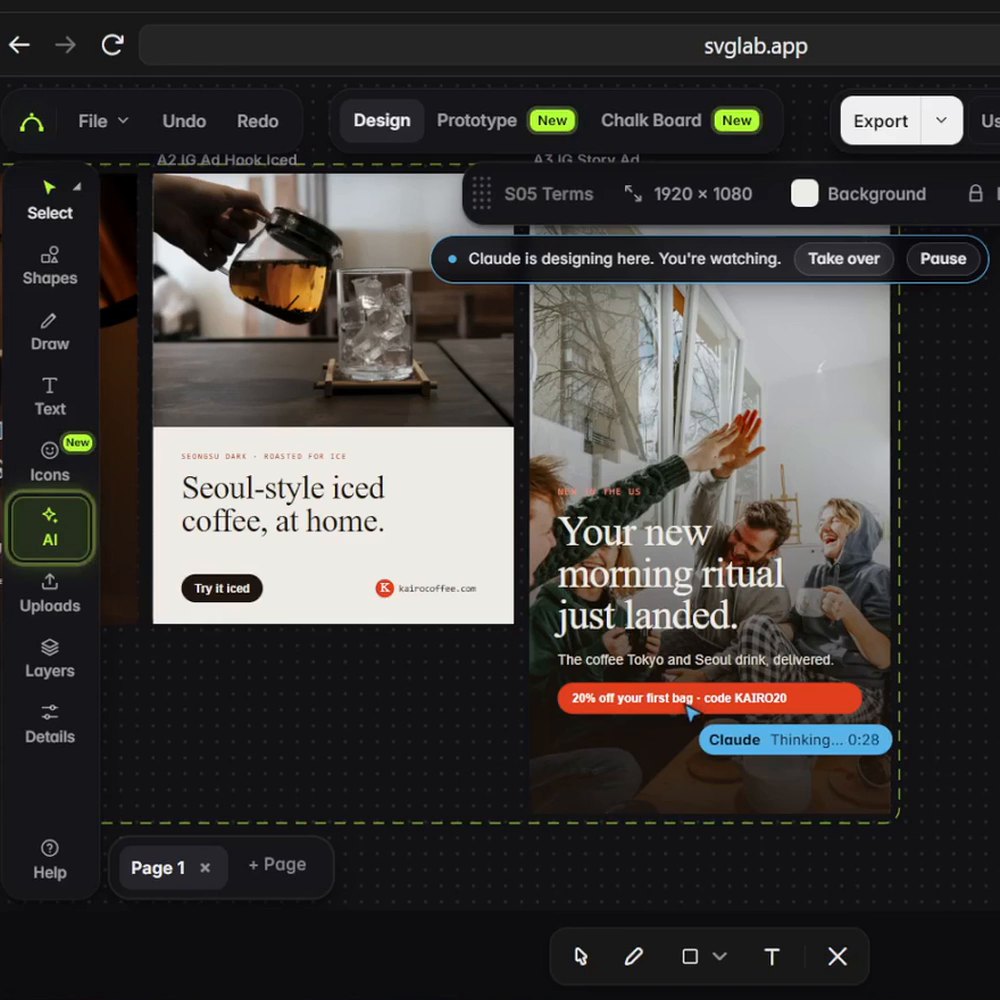
Task: Pause Claude's designing session
Action: 943,258
